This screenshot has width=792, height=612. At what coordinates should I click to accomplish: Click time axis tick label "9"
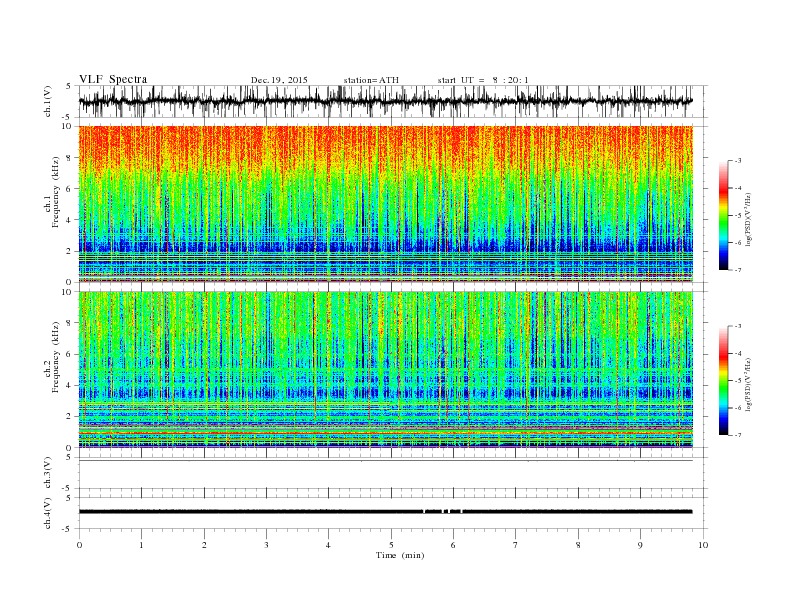tap(640, 545)
